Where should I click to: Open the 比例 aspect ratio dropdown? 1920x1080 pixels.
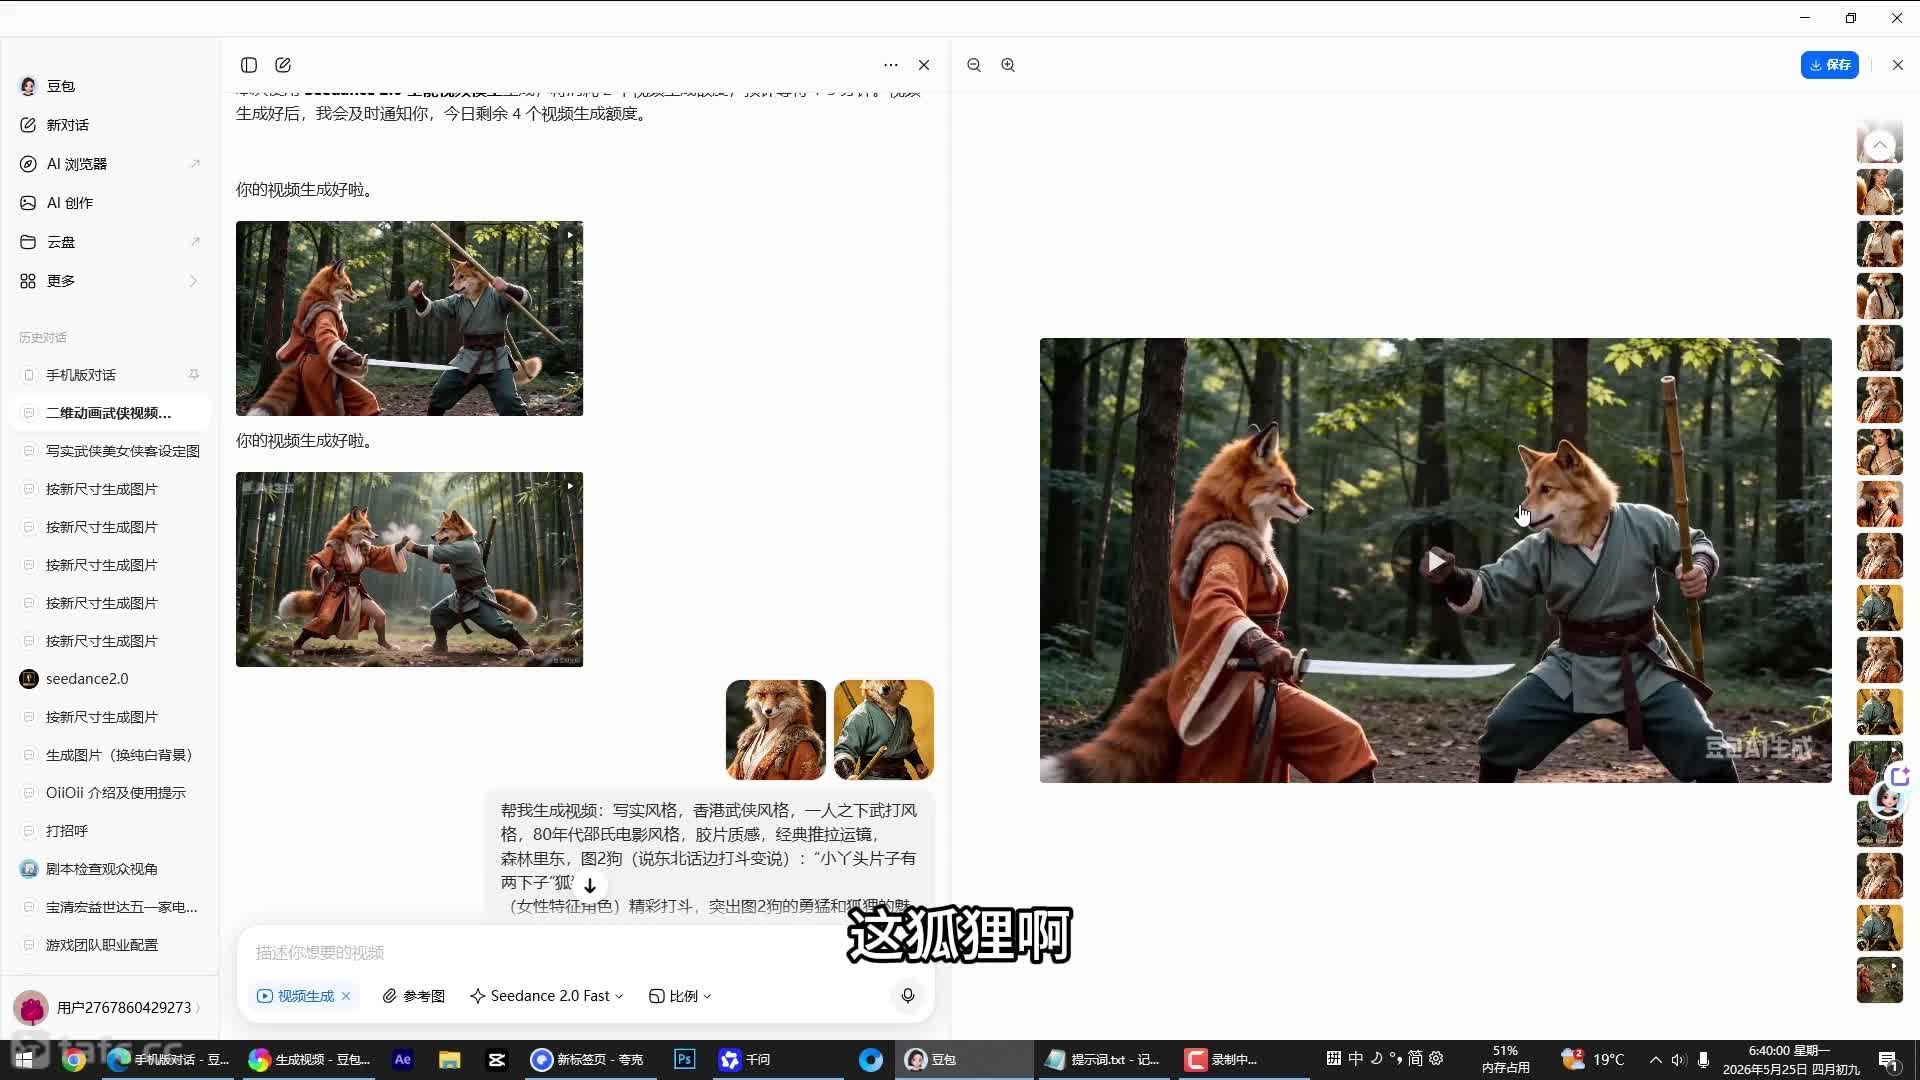coord(680,996)
